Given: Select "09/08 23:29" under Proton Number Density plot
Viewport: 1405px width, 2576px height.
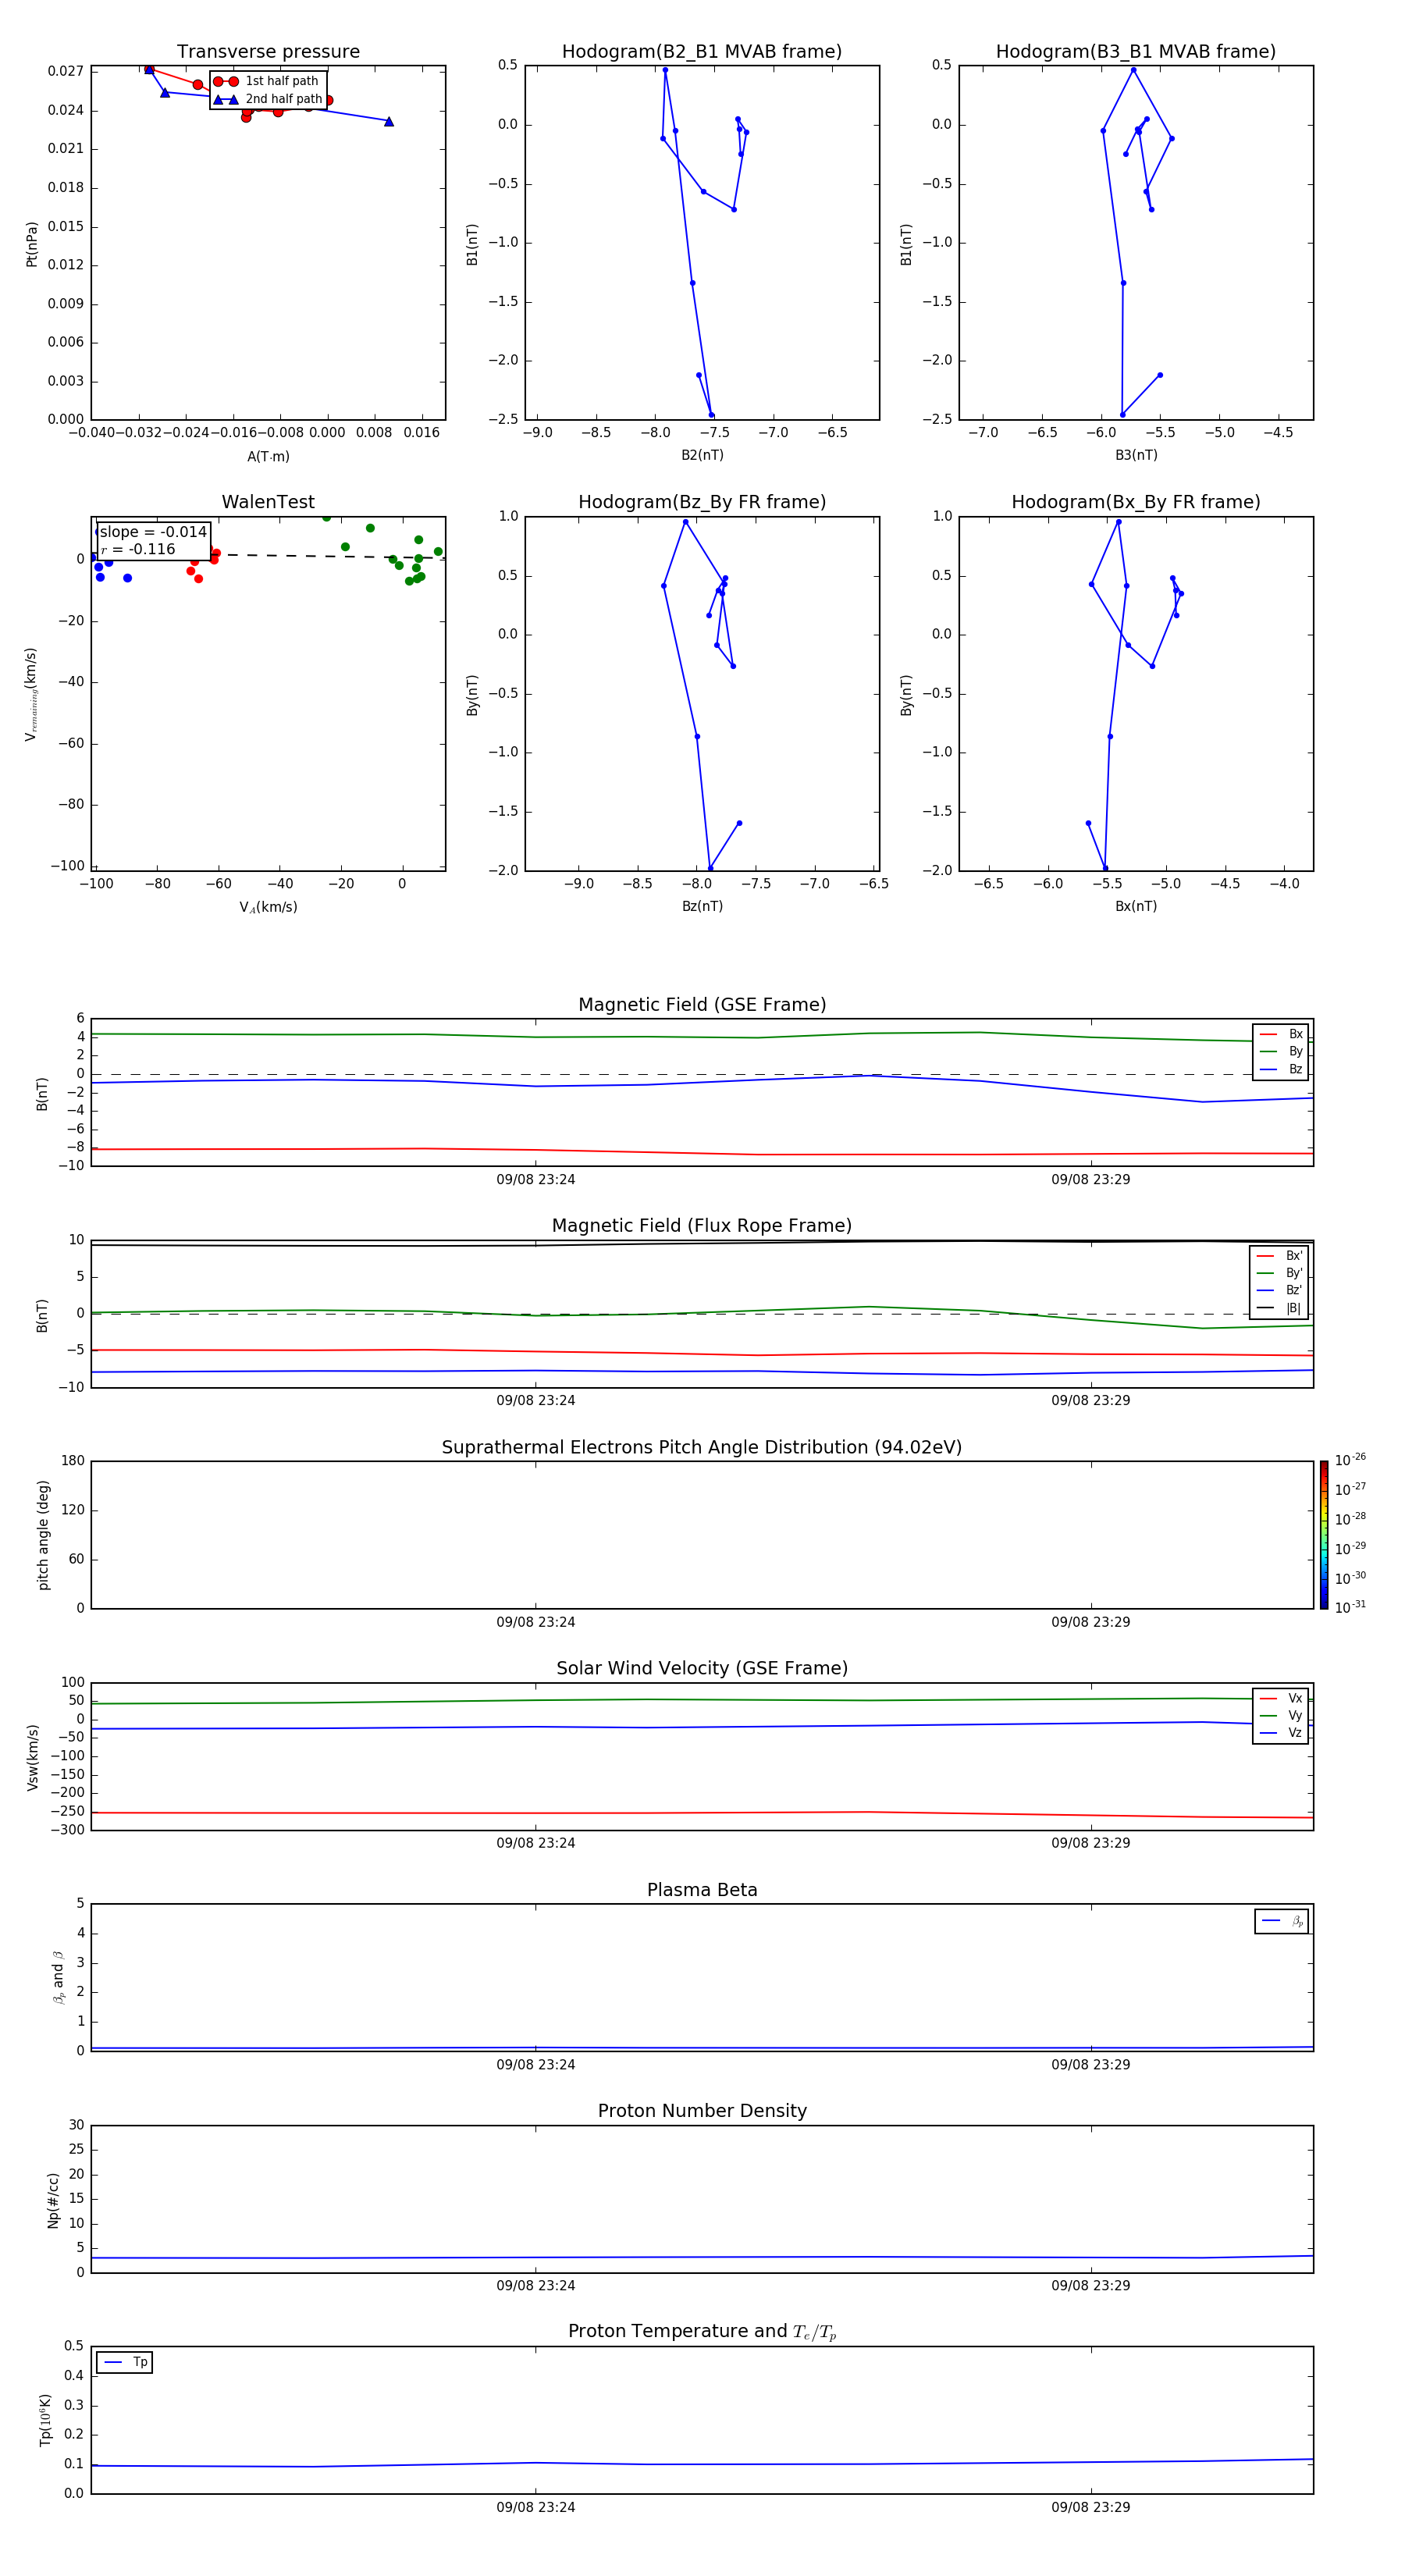Looking at the screenshot, I should pyautogui.click(x=1091, y=2286).
